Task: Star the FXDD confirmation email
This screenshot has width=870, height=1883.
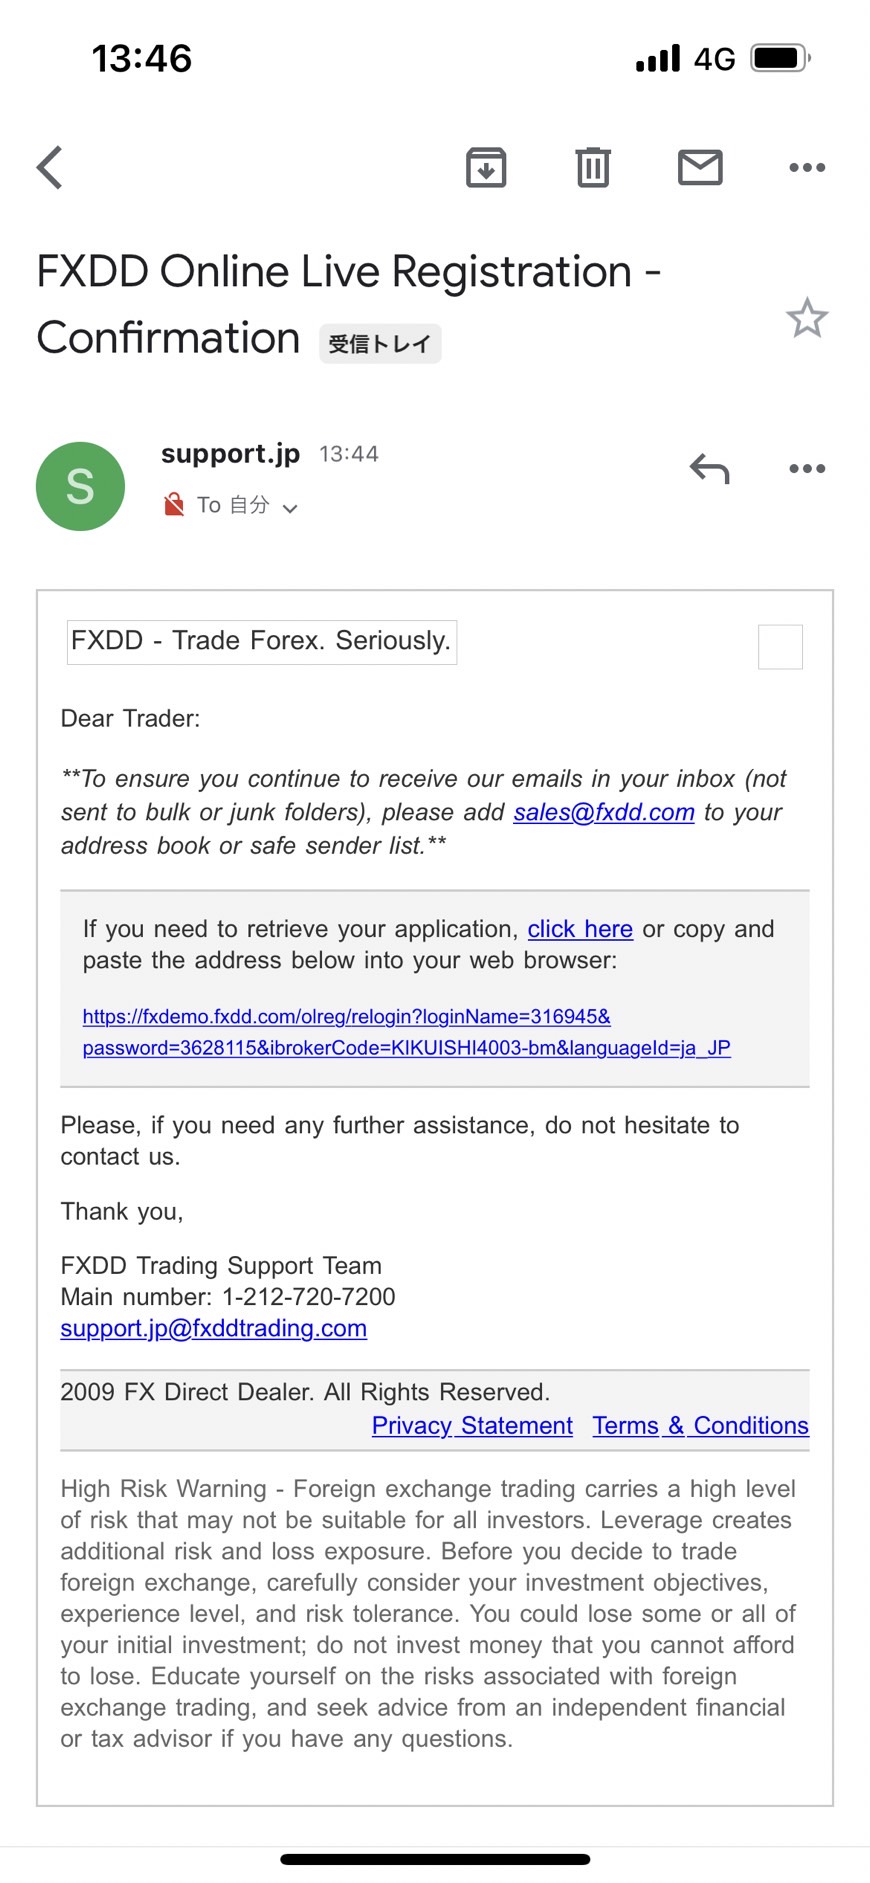Action: 807,318
